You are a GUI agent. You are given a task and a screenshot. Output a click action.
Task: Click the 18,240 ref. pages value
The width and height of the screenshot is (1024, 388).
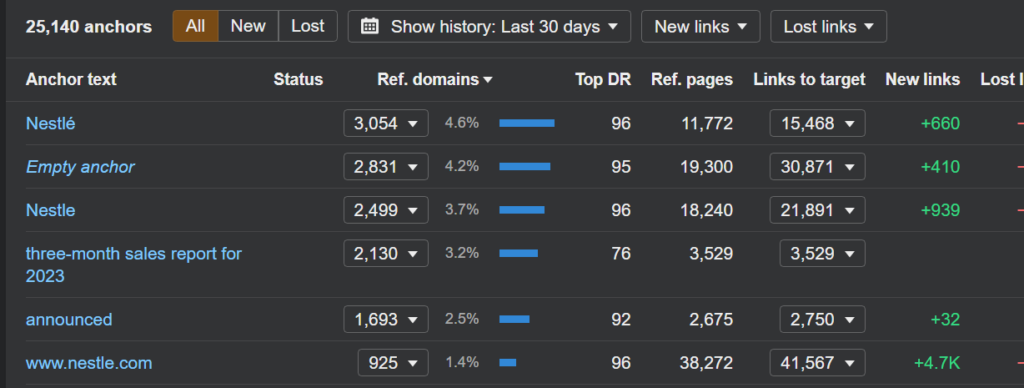click(x=707, y=210)
